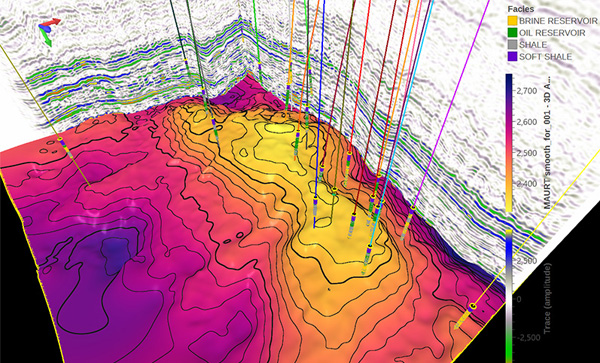Click the SHALE gray legend swatch
This screenshot has height=363, width=600.
click(x=512, y=45)
